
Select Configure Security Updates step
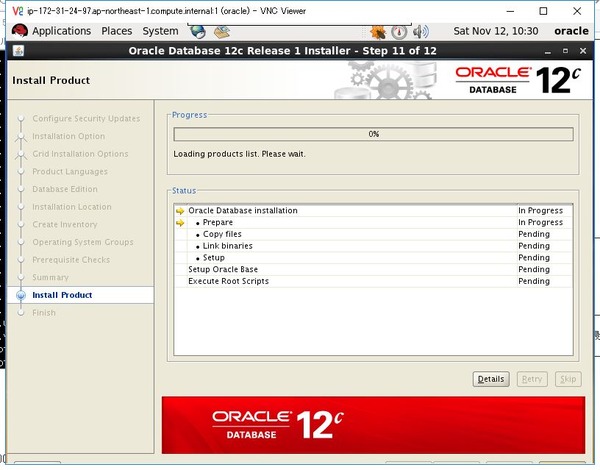86,119
